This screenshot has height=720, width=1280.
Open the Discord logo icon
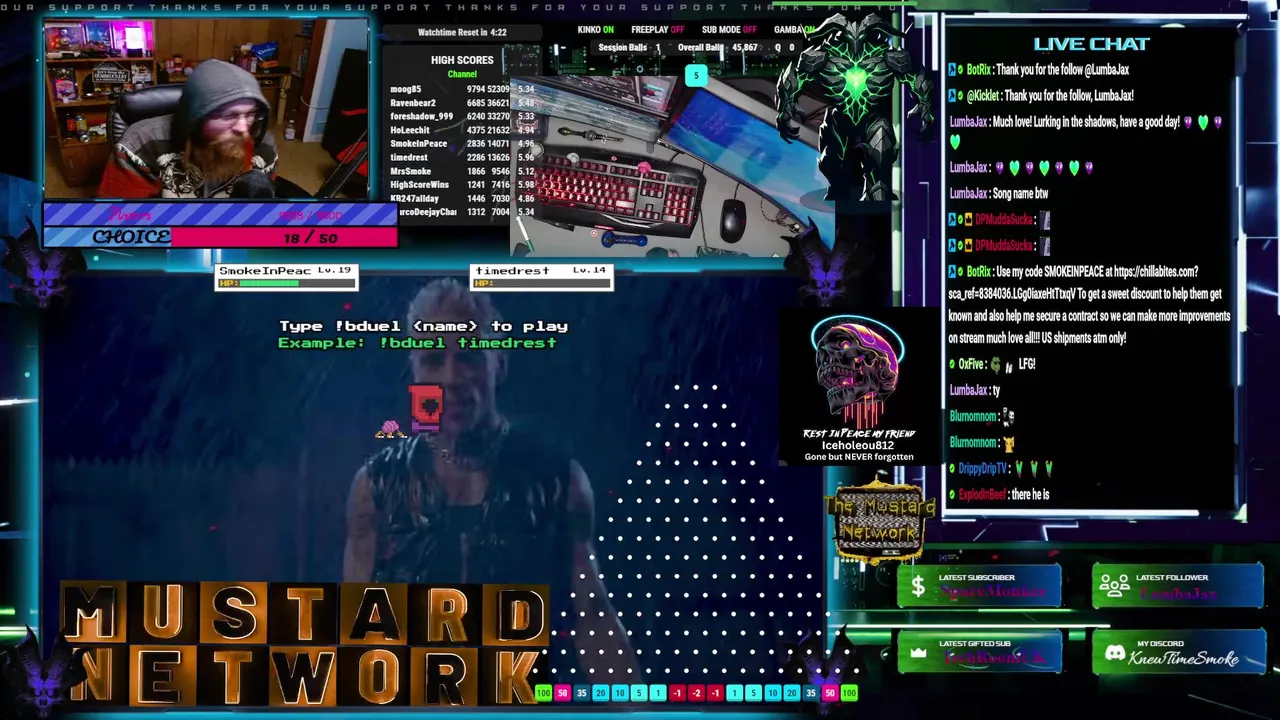1114,654
